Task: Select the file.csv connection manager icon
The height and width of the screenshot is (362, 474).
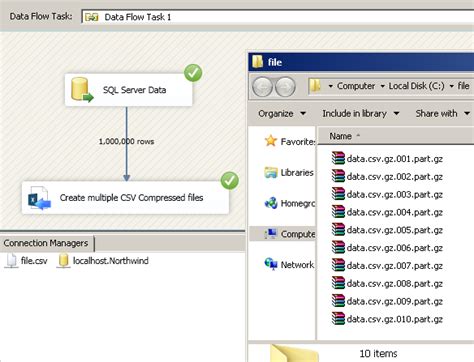Action: pyautogui.click(x=11, y=261)
